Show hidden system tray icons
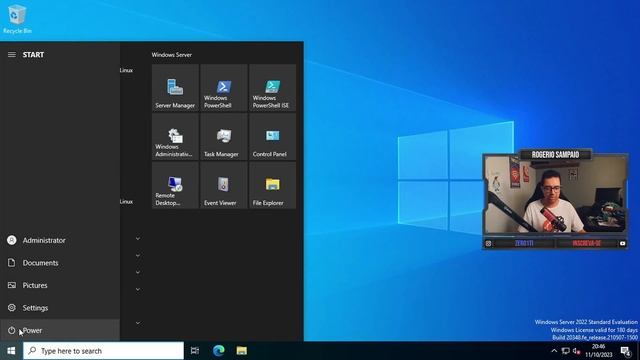Image resolution: width=640 pixels, height=360 pixels. [554, 351]
